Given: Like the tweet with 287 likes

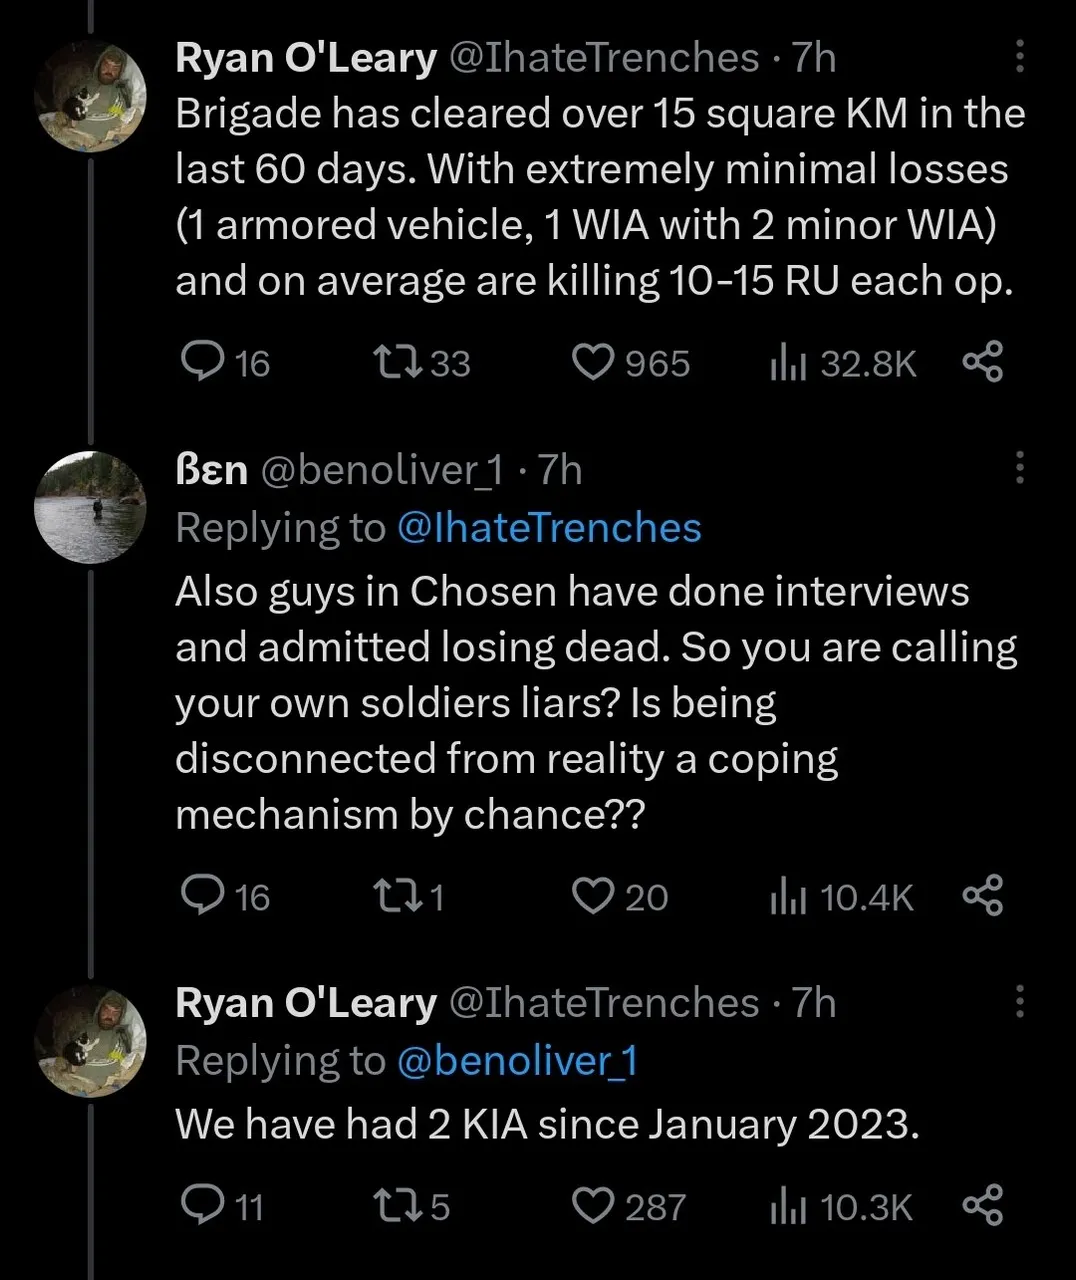Looking at the screenshot, I should point(592,1206).
